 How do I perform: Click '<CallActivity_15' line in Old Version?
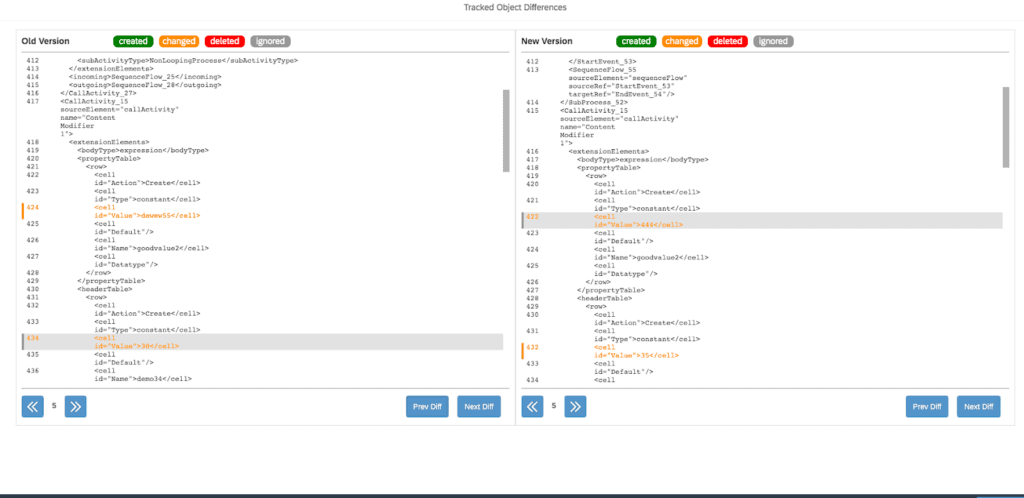(94, 101)
